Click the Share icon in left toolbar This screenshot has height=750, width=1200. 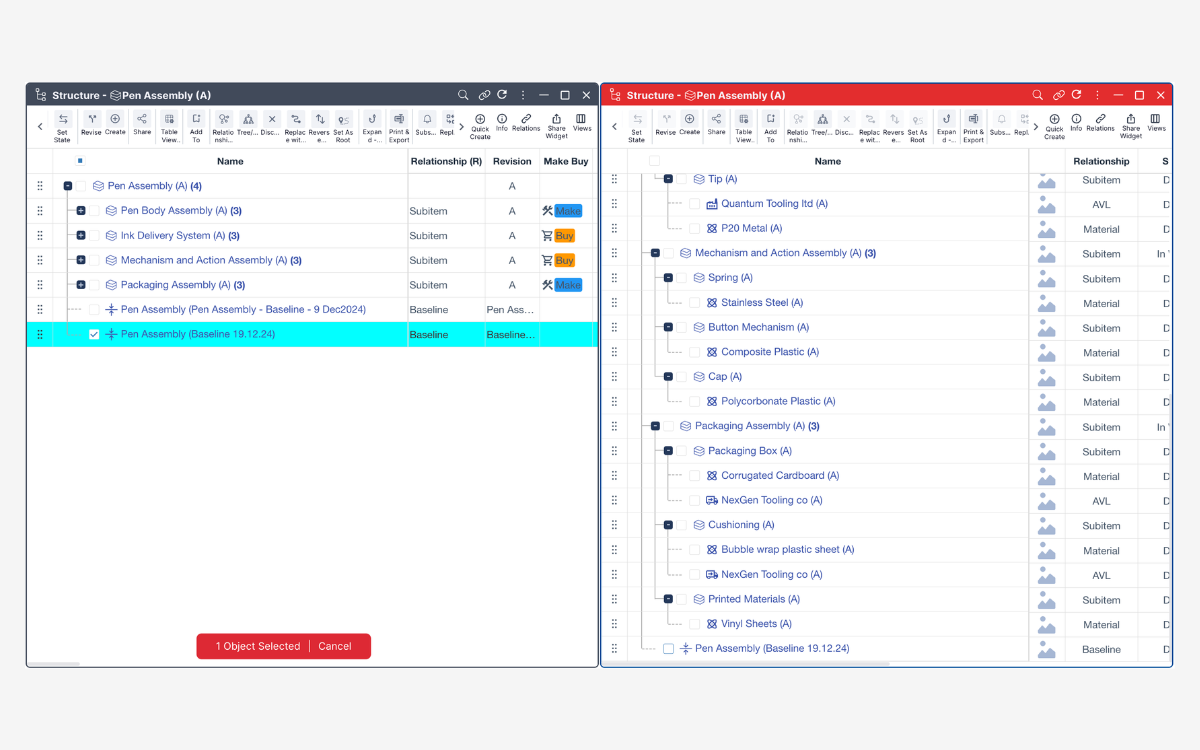point(142,124)
